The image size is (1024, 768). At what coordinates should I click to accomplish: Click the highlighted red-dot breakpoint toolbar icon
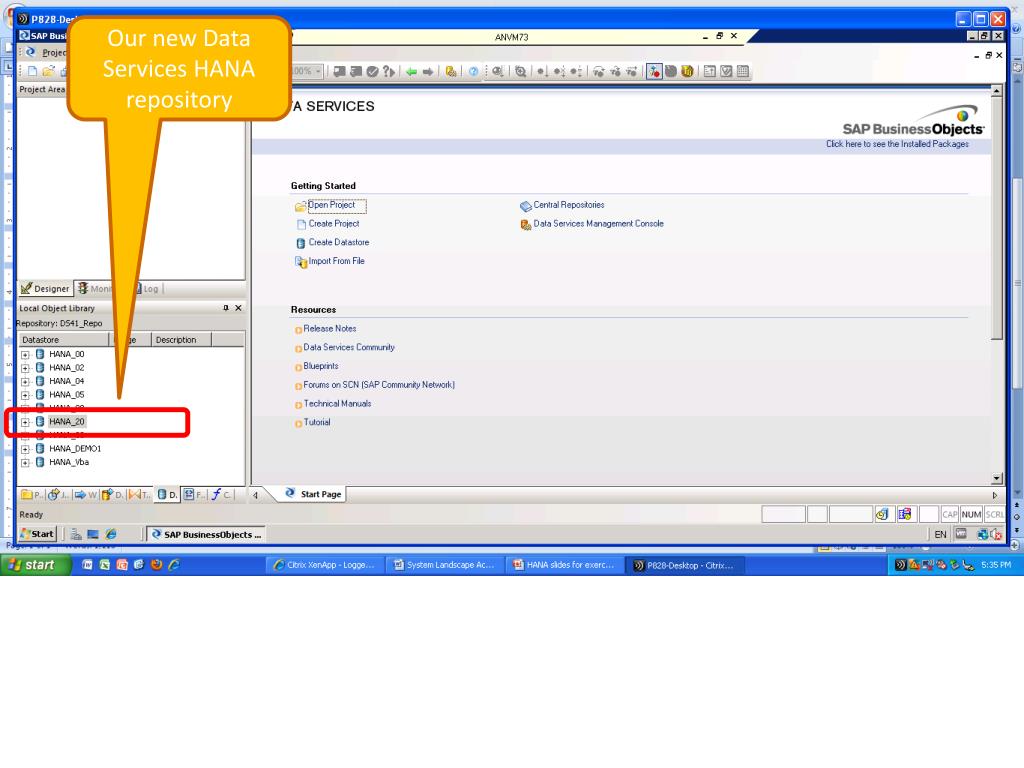(654, 72)
